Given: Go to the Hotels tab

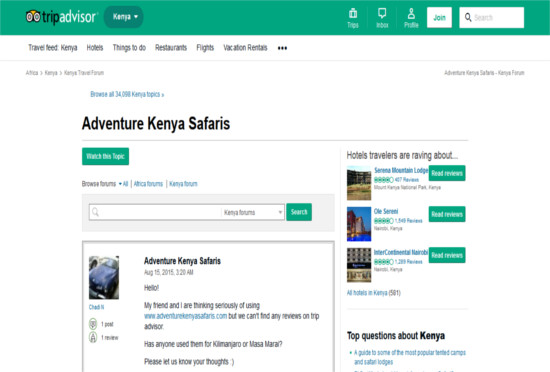Looking at the screenshot, I should pyautogui.click(x=95, y=48).
